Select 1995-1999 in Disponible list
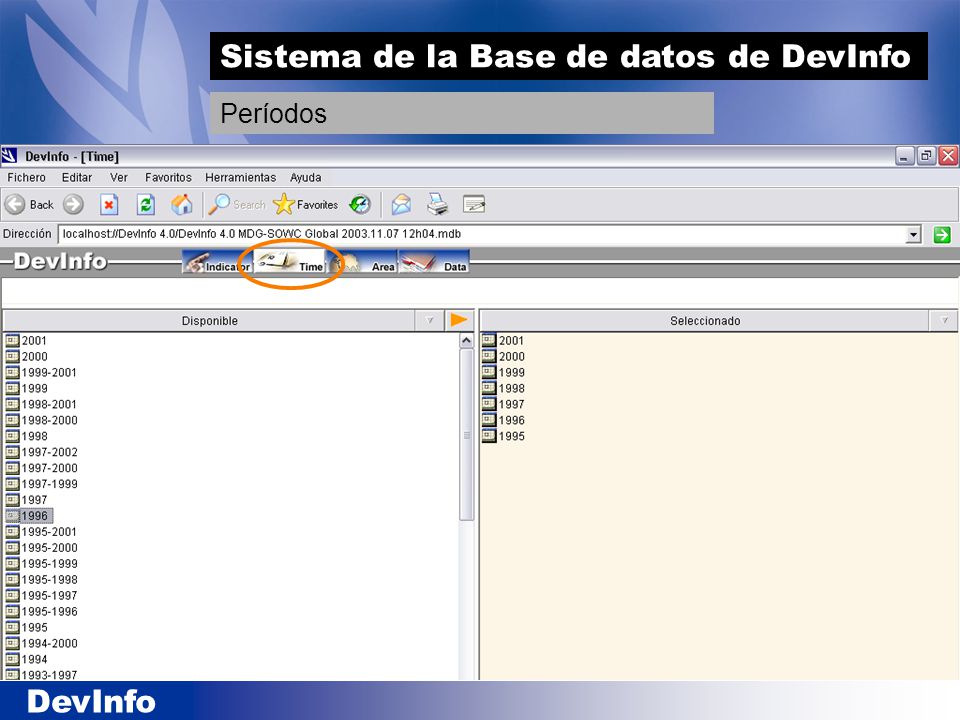This screenshot has width=960, height=720. [42, 563]
